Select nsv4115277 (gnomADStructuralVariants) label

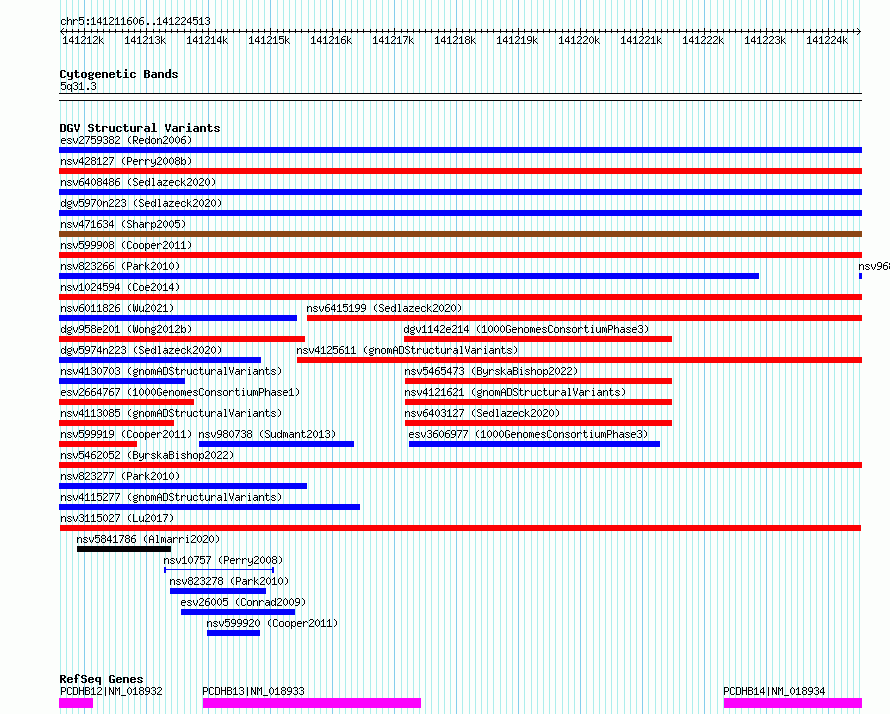(x=171, y=497)
